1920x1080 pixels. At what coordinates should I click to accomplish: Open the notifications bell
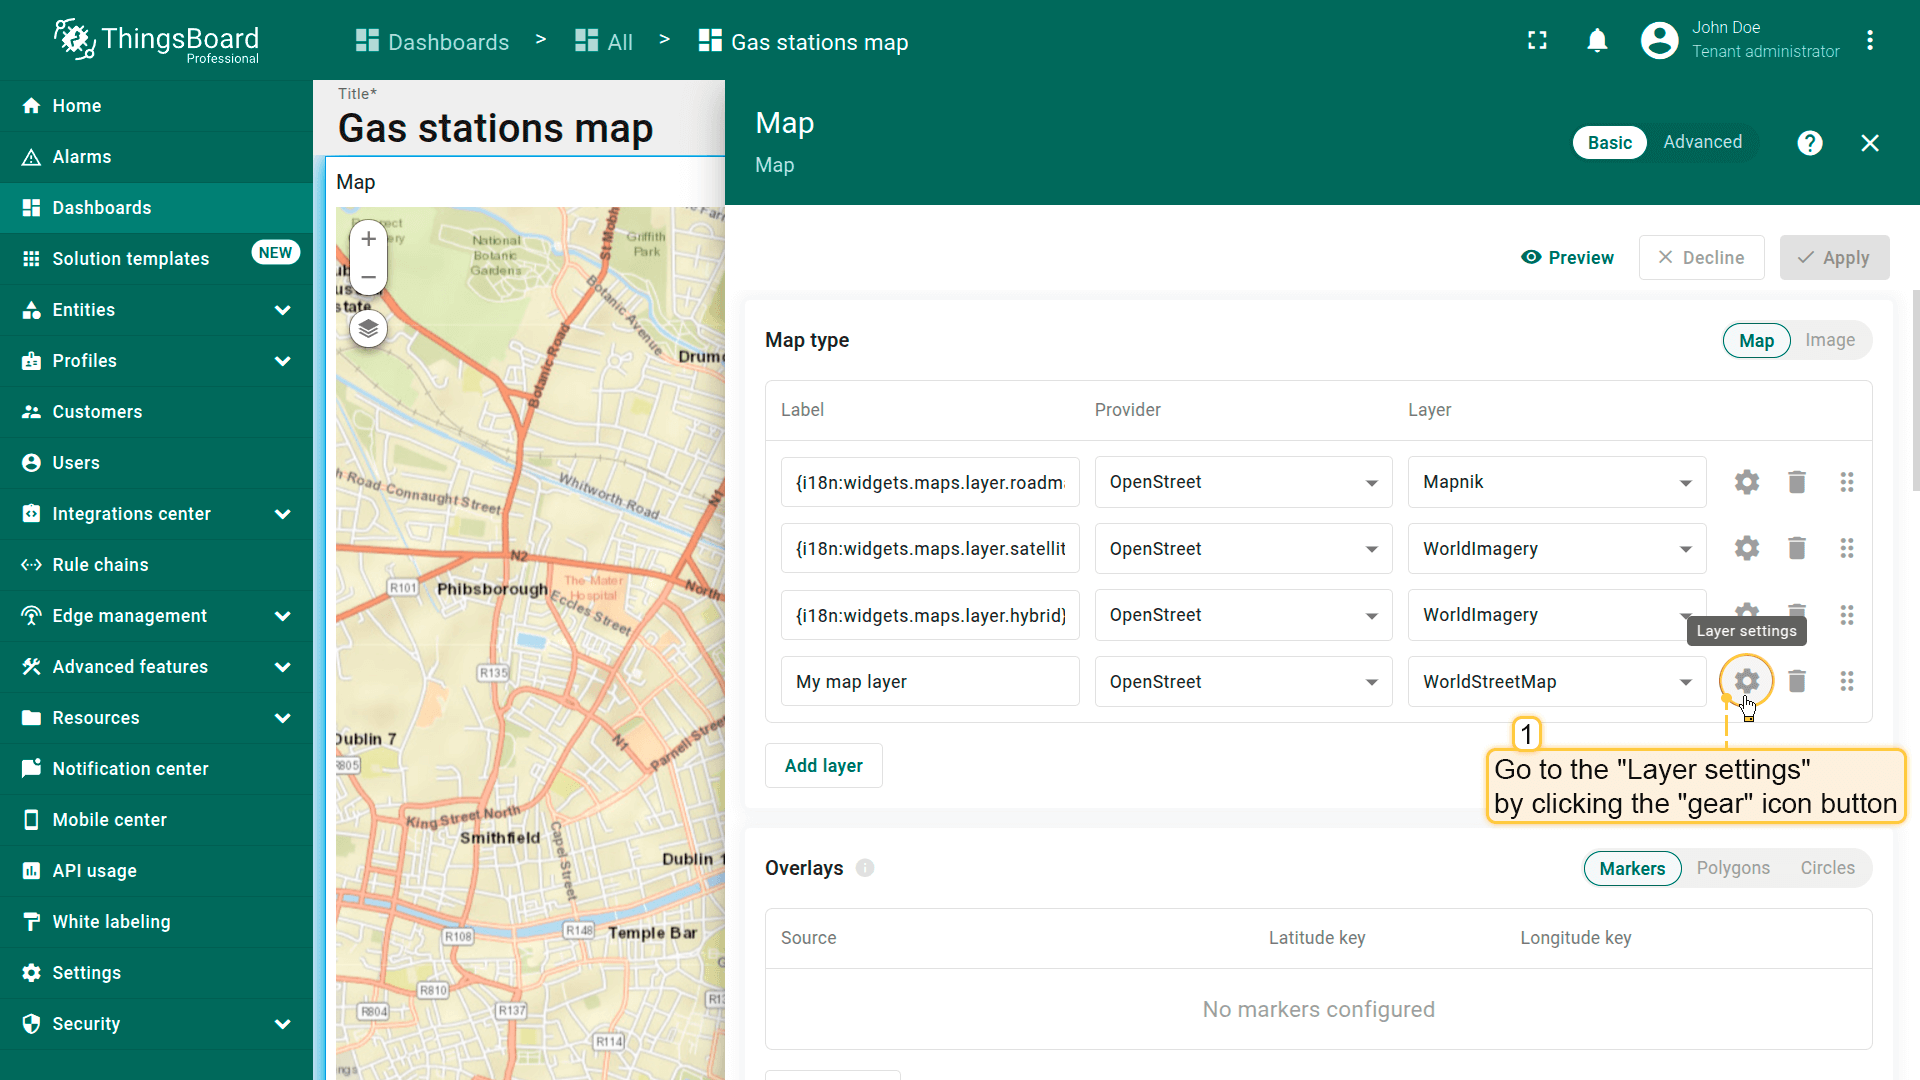click(x=1597, y=41)
